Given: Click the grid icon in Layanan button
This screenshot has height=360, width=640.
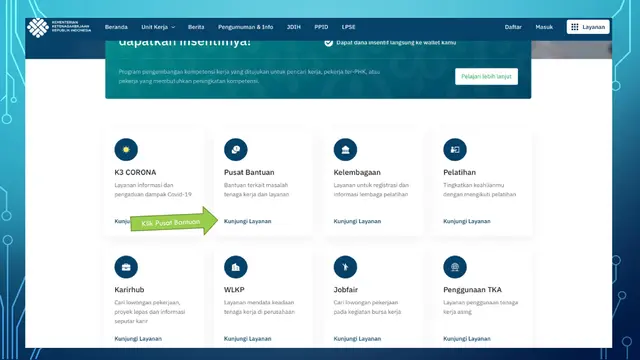Looking at the screenshot, I should point(575,27).
